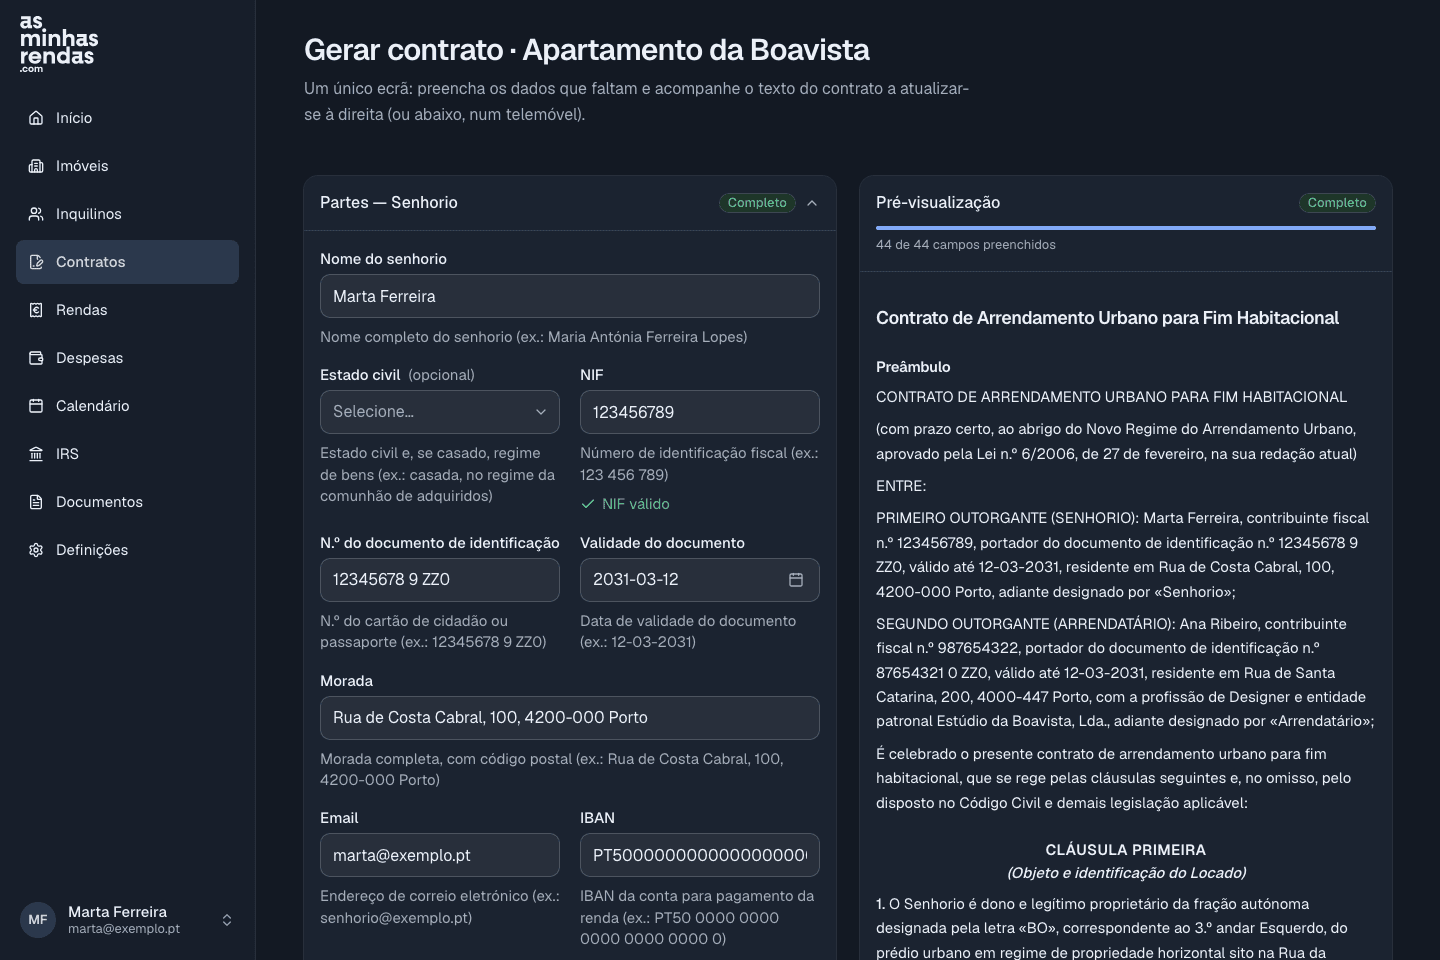
Task: Click the preview progress bar
Action: [x=1126, y=228]
